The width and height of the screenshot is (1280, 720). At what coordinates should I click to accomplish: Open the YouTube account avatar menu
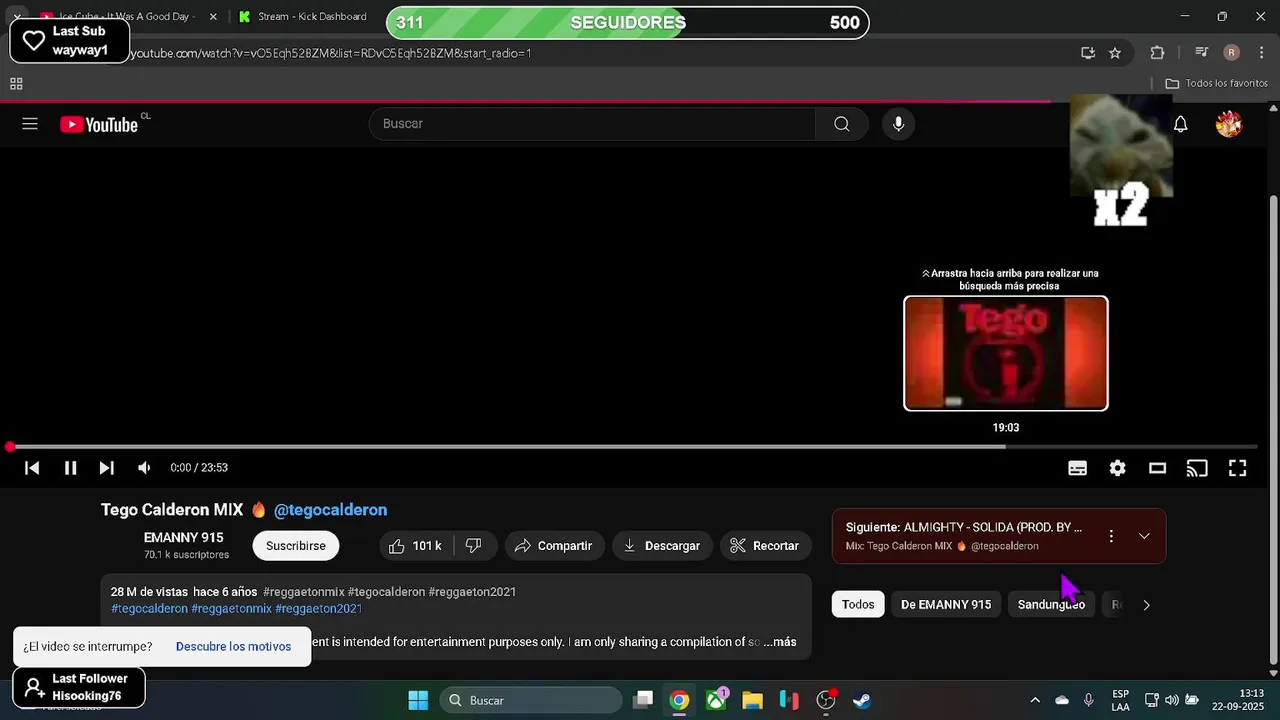[x=1229, y=124]
